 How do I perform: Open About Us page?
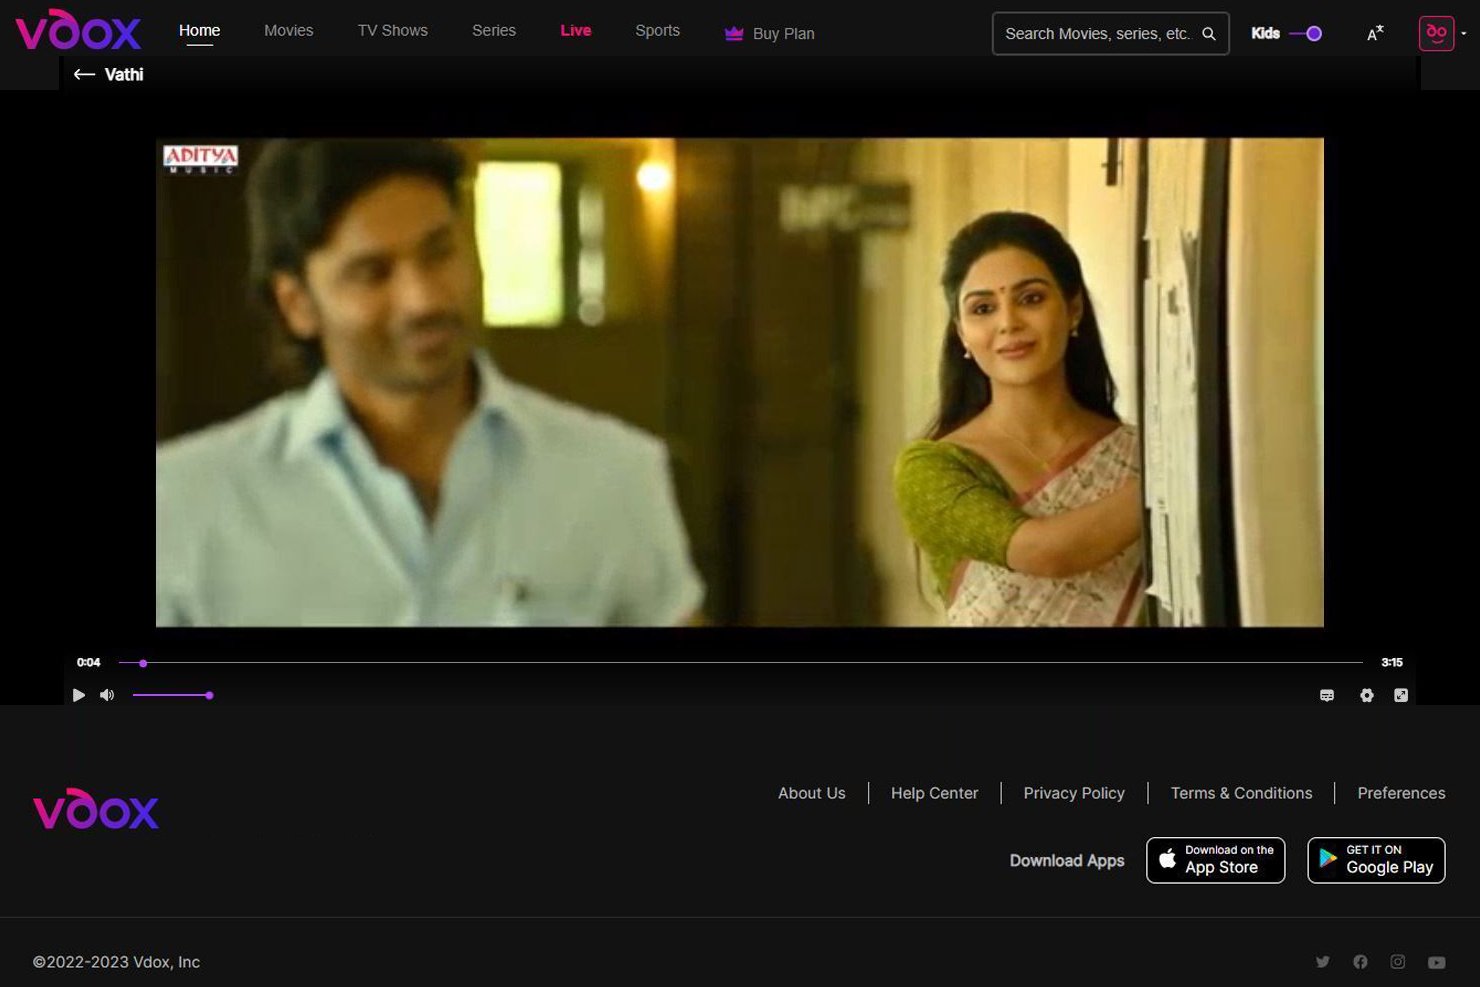(812, 793)
